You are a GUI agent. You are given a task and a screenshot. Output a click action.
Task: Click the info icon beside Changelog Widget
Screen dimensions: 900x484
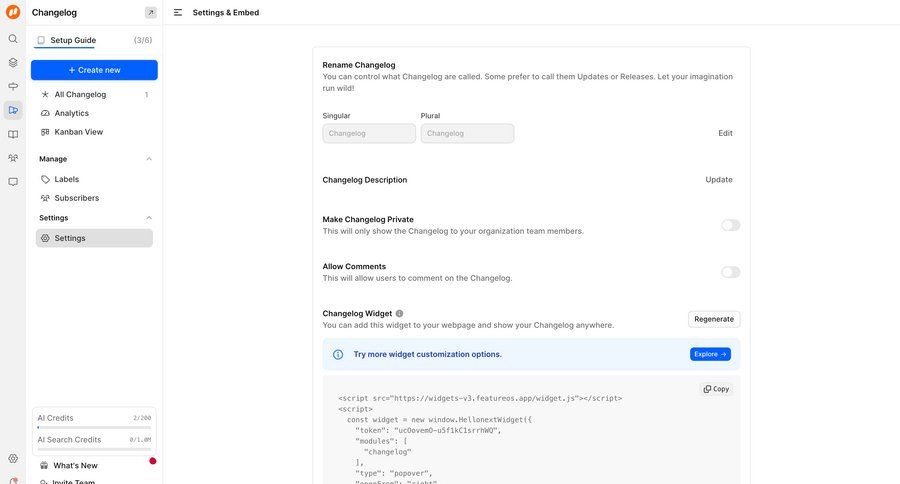pos(399,313)
